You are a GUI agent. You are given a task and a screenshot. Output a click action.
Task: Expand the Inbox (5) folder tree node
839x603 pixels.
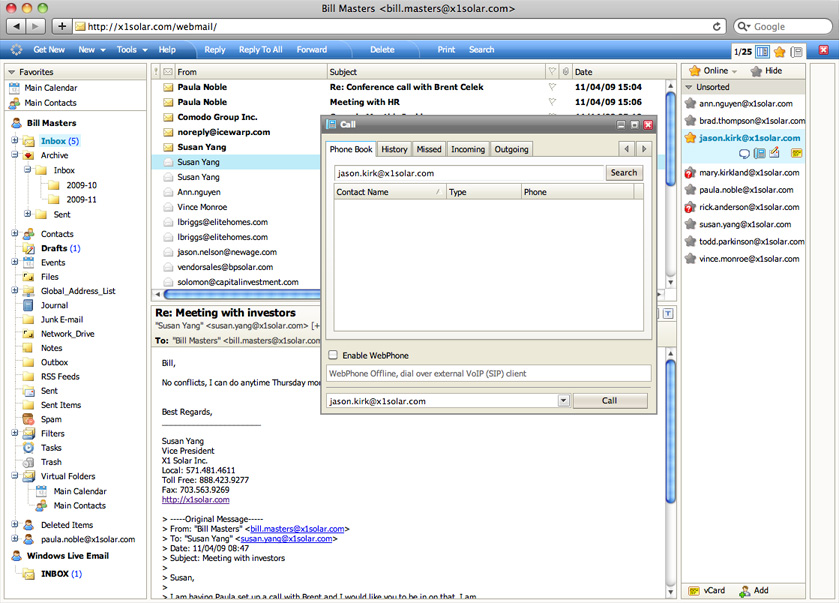pyautogui.click(x=15, y=141)
